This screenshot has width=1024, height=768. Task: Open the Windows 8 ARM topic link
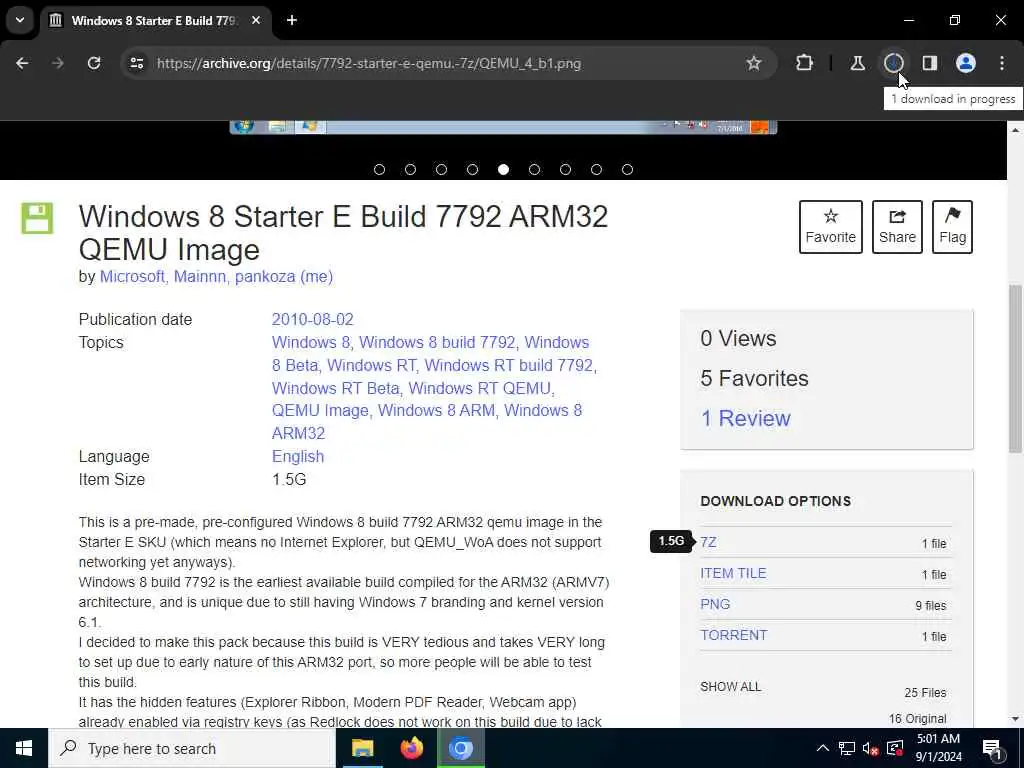coord(436,410)
